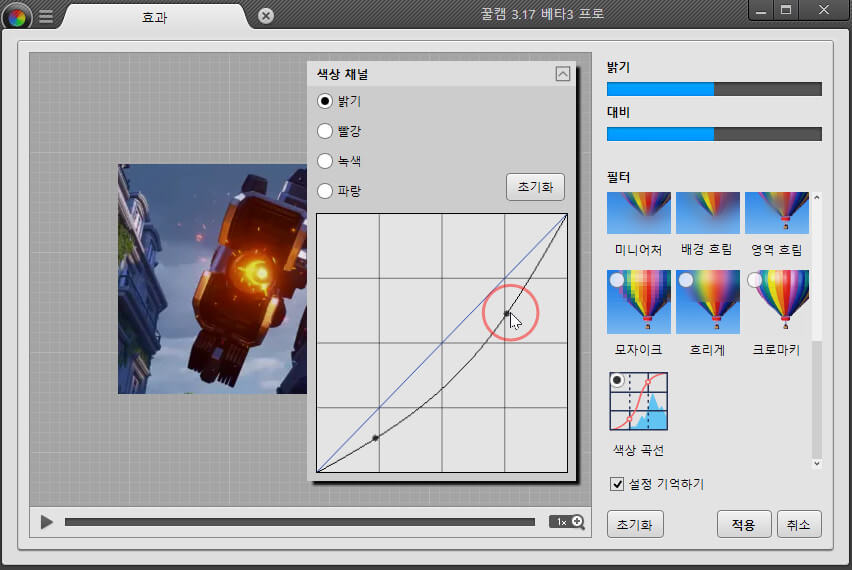Select the 파랑 channel radio button
The image size is (852, 570).
point(325,190)
